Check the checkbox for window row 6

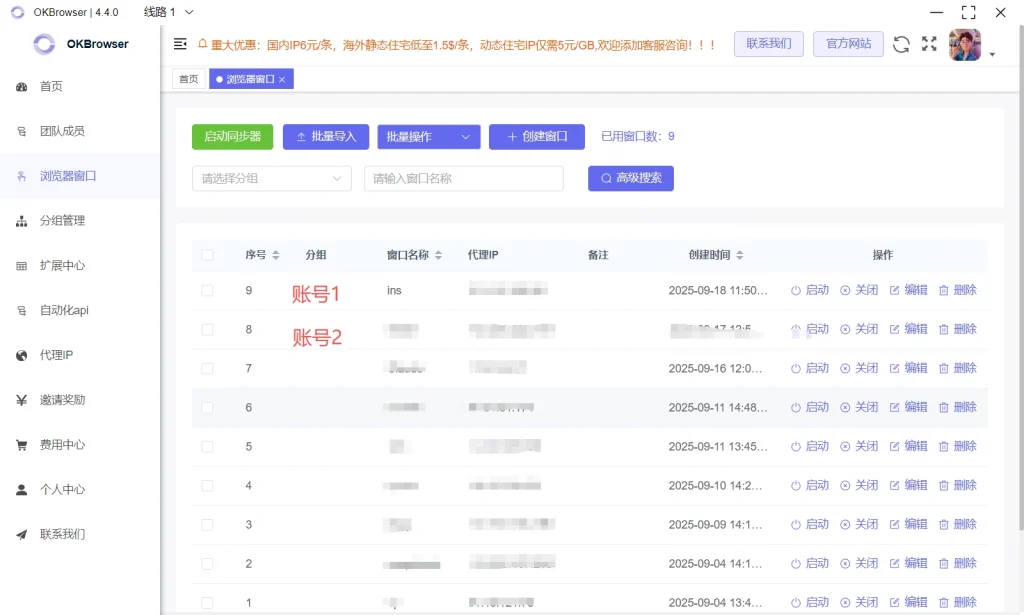coord(207,406)
